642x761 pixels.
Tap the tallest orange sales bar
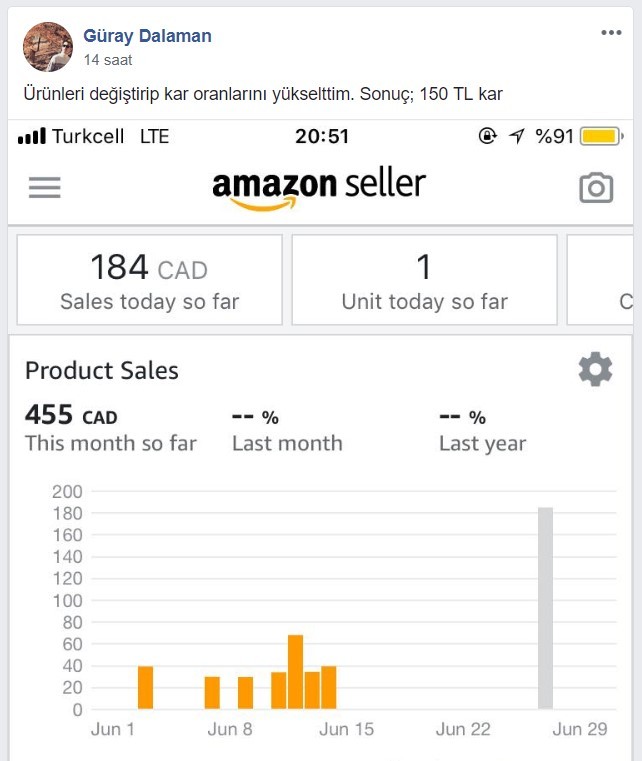point(296,672)
